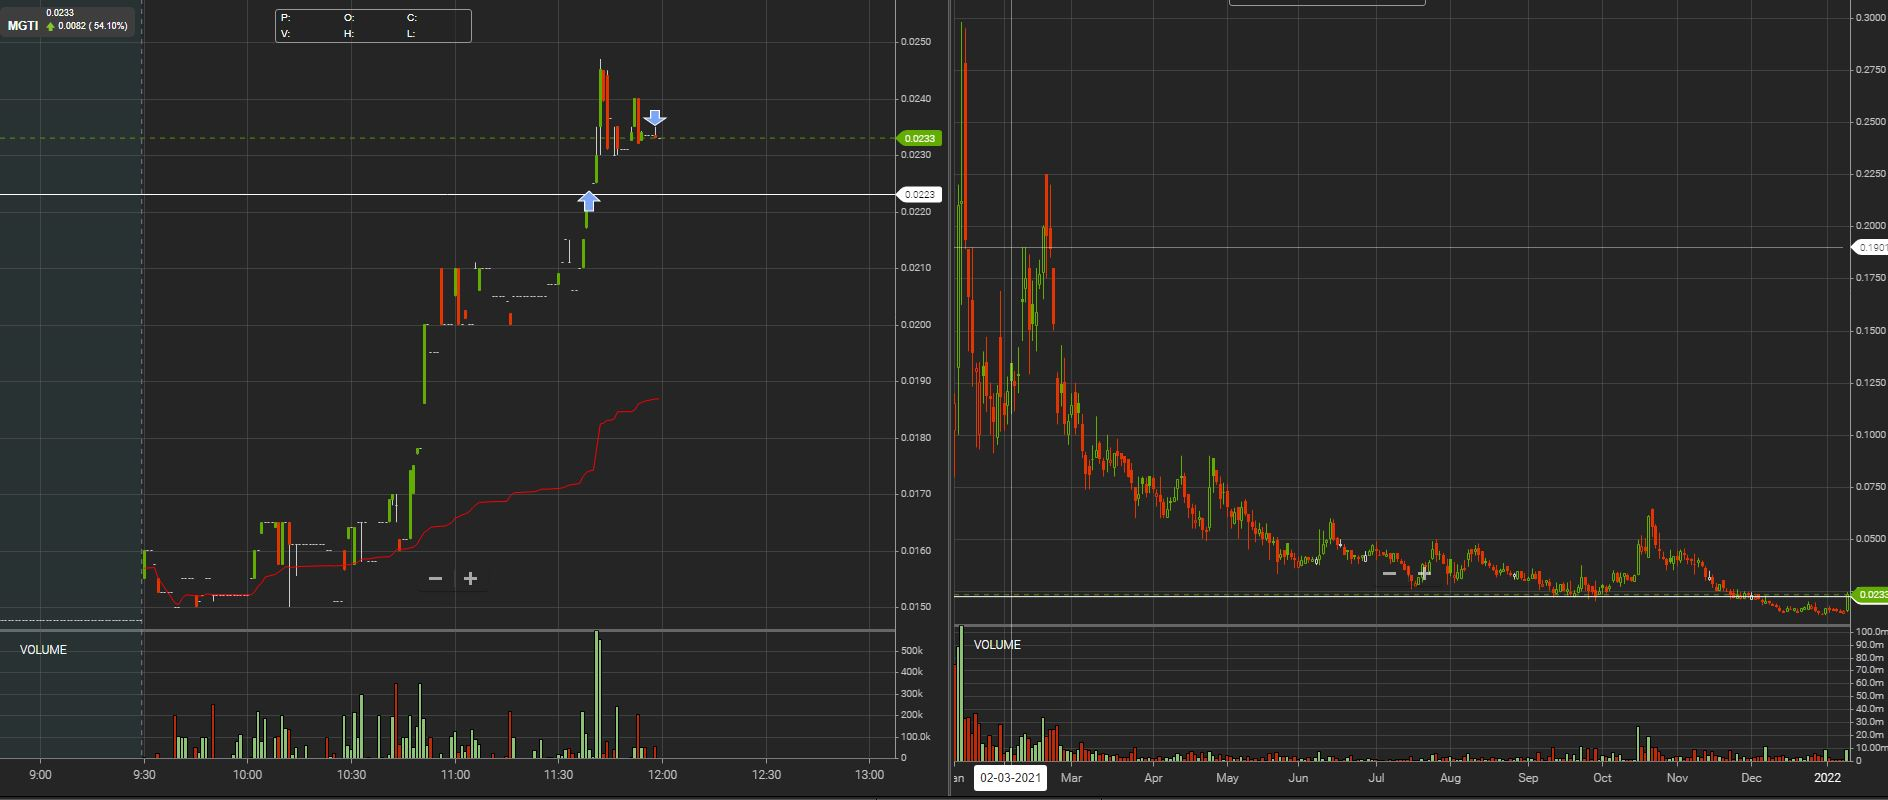Zoom out the daily chart with minus icon
The width and height of the screenshot is (1888, 800).
click(1389, 574)
